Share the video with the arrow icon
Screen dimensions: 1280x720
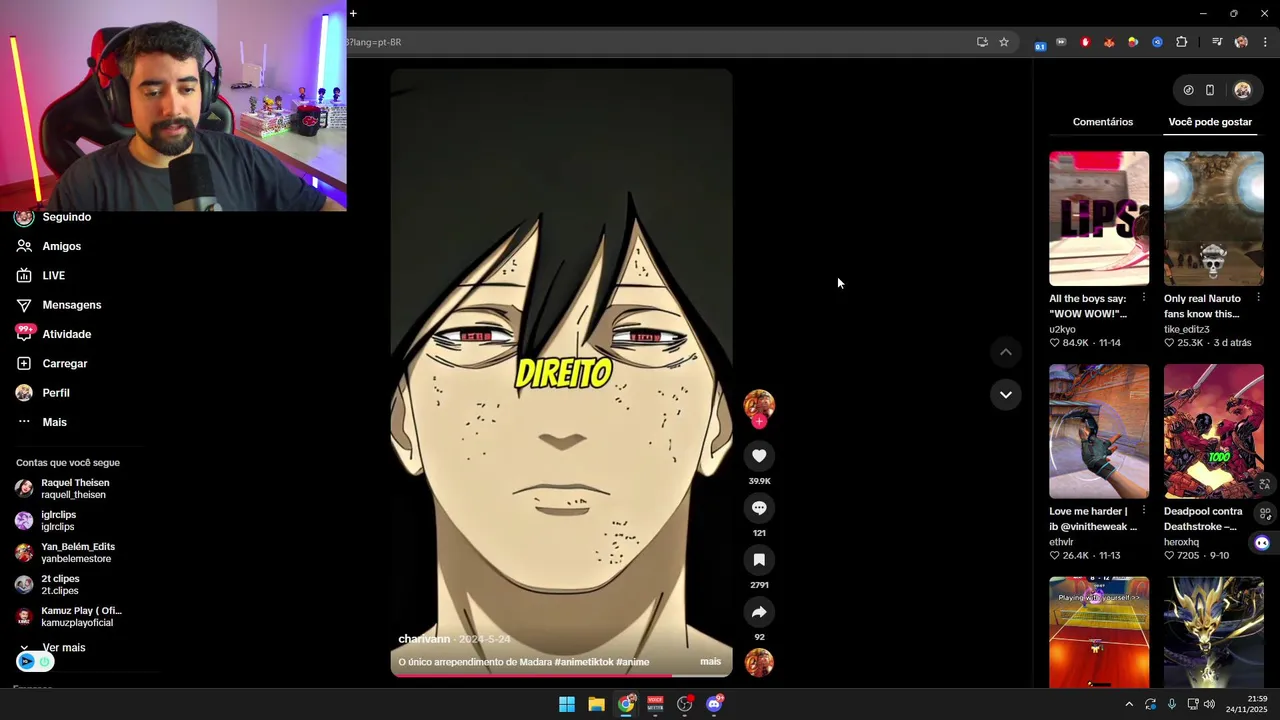(x=759, y=612)
